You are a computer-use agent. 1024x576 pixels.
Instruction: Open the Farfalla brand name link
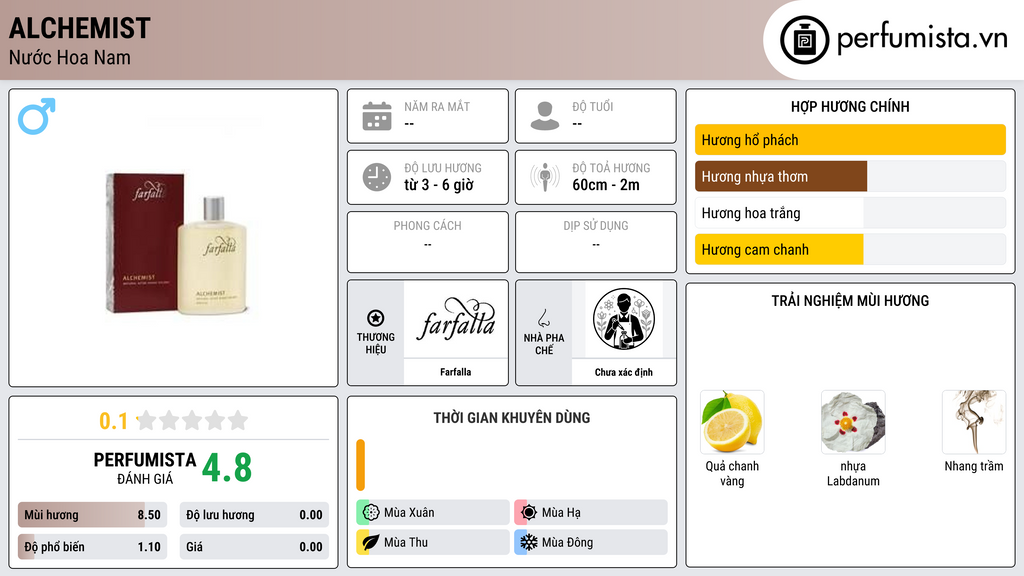point(456,372)
